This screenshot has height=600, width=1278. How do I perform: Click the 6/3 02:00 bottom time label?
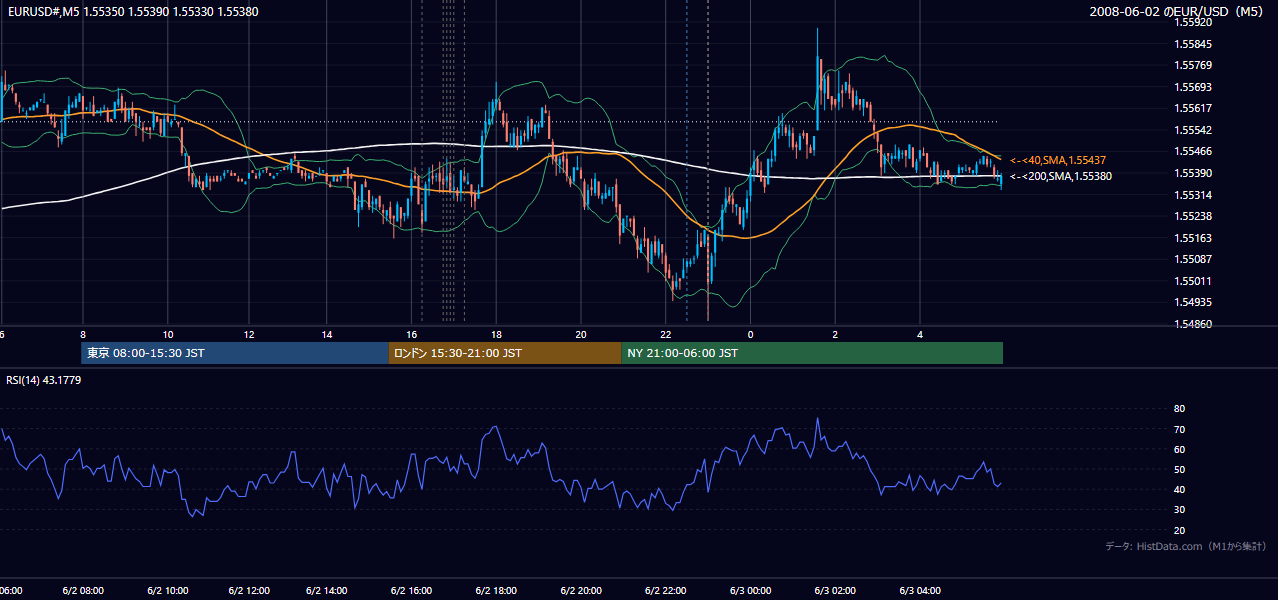[x=835, y=591]
